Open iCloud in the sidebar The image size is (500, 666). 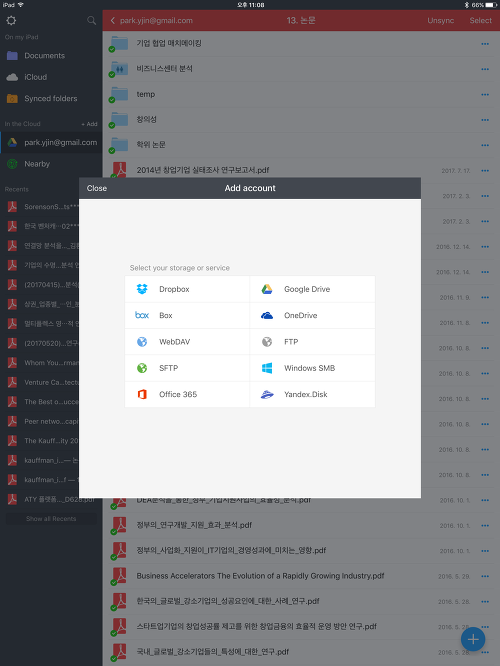click(51, 77)
